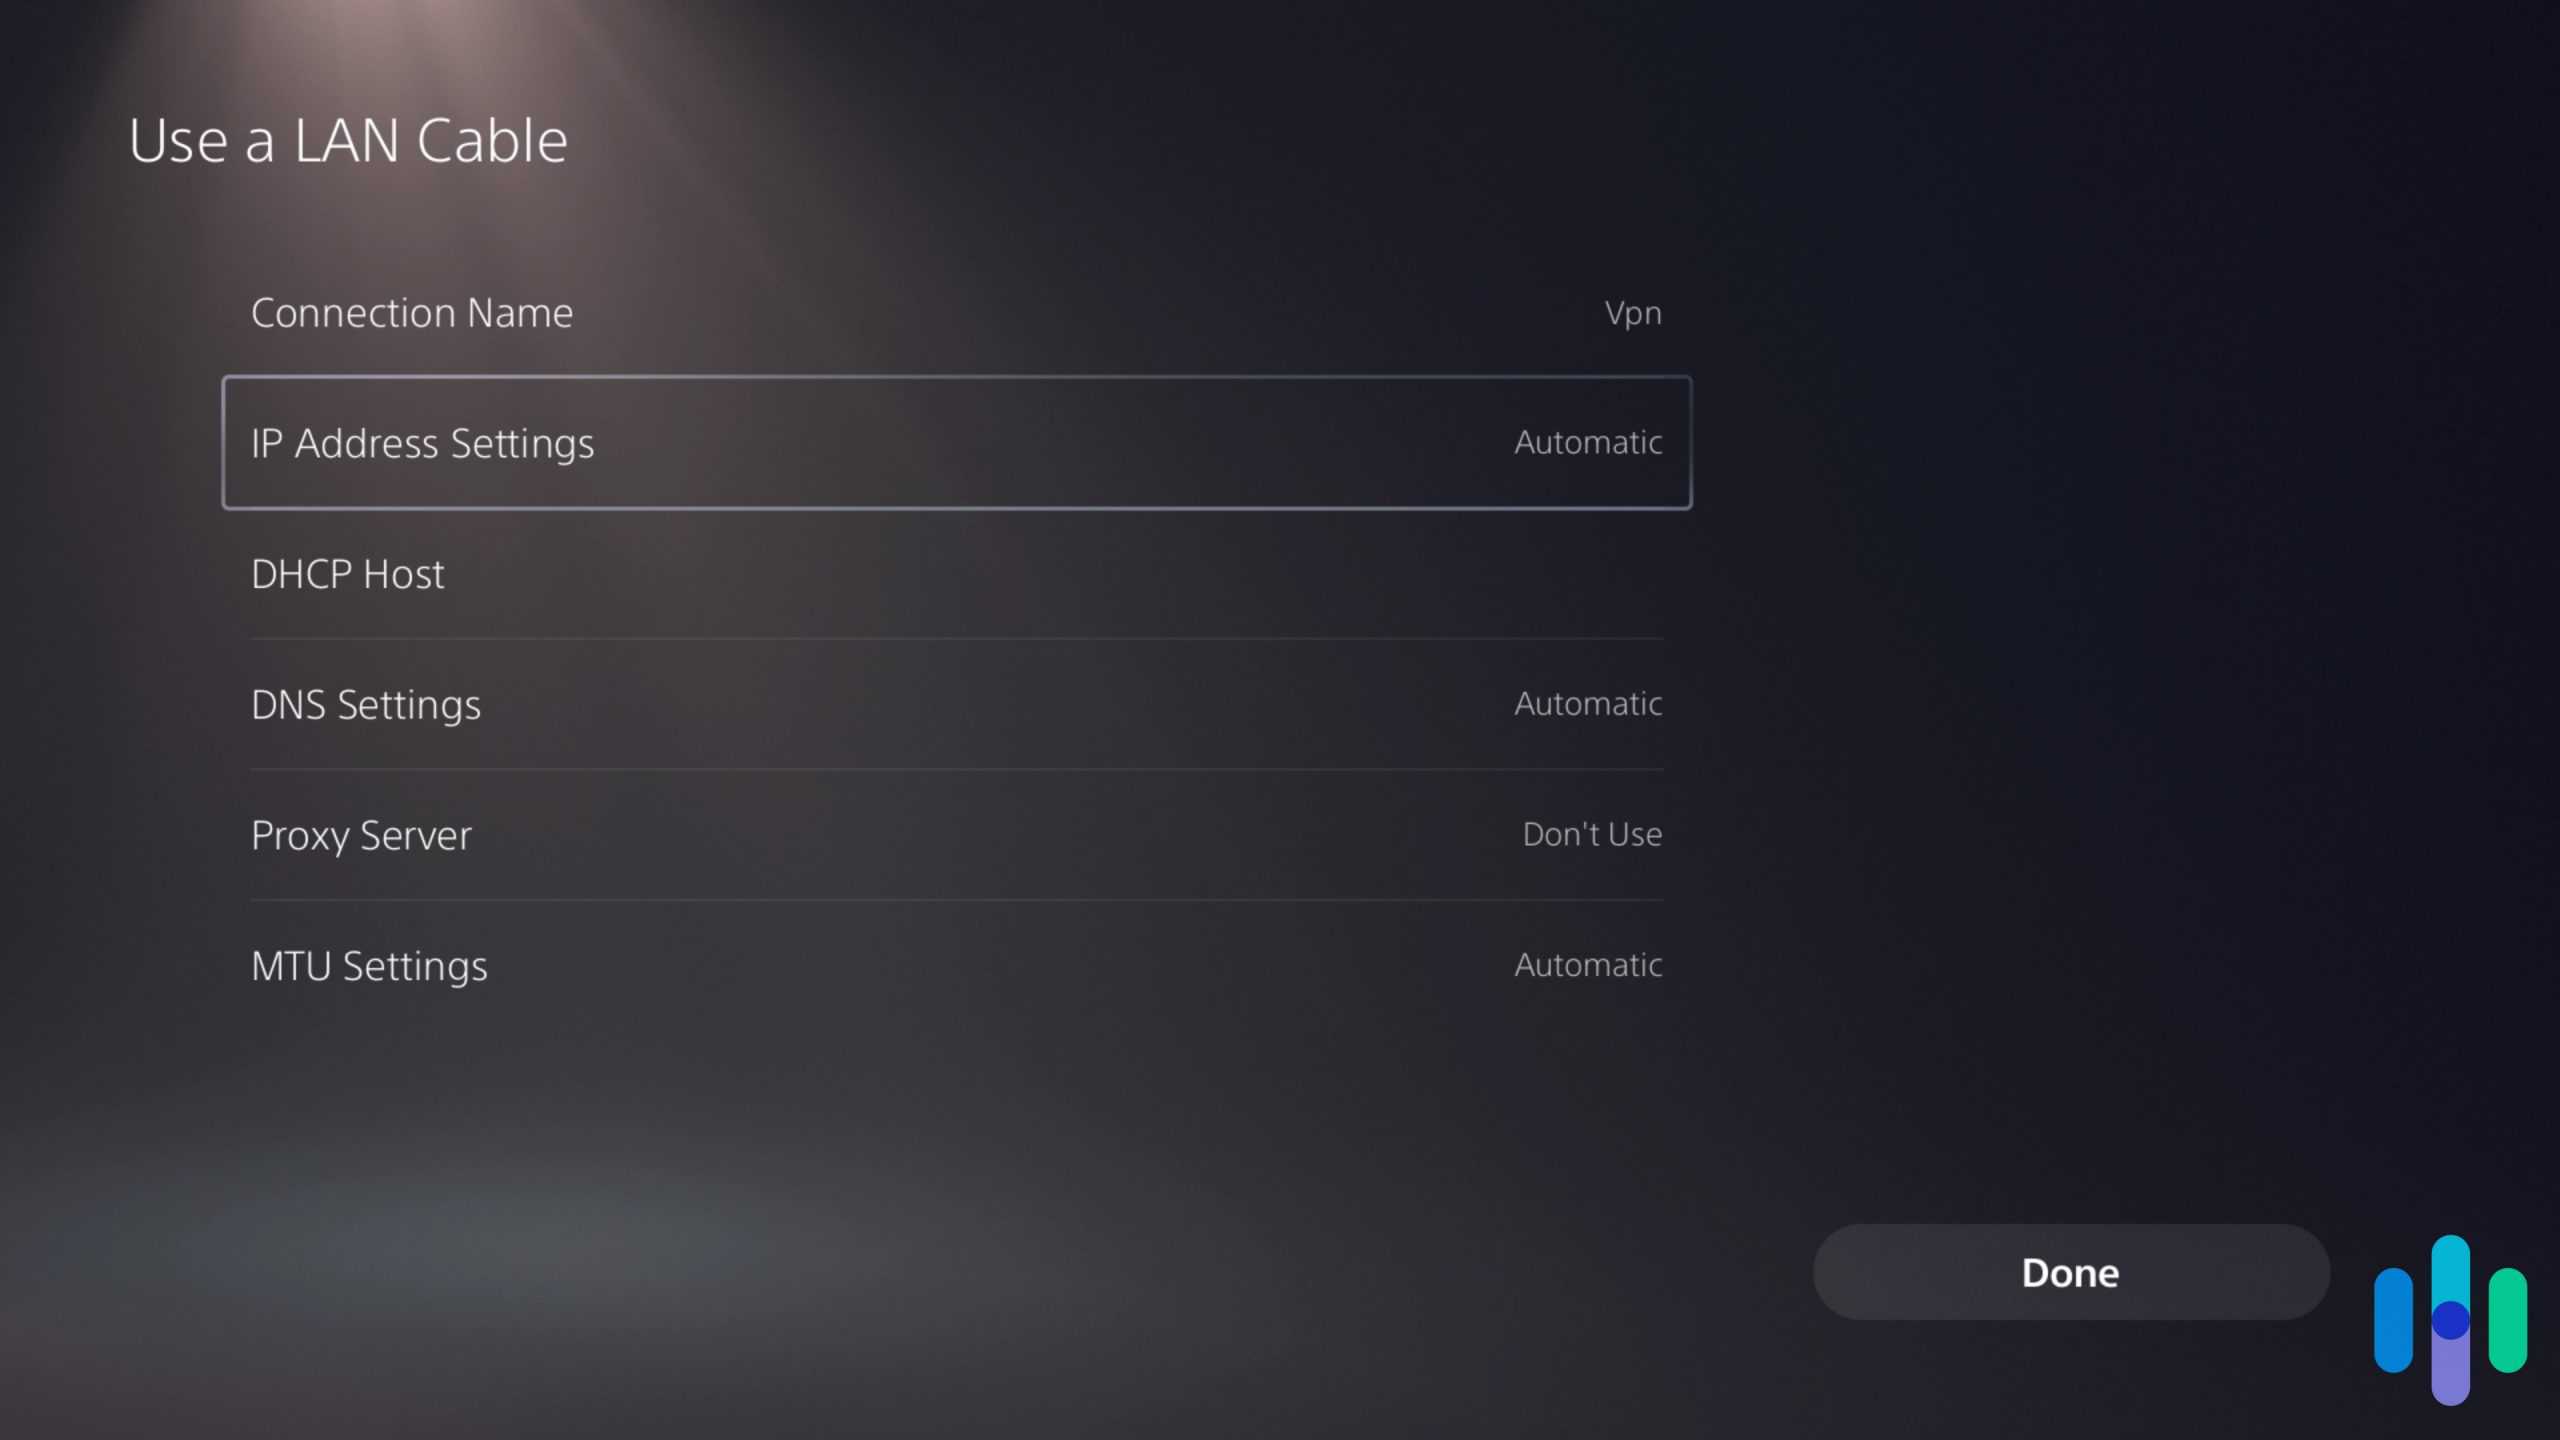This screenshot has height=1440, width=2560.
Task: Click the Use a LAN Cable heading
Action: pos(348,140)
